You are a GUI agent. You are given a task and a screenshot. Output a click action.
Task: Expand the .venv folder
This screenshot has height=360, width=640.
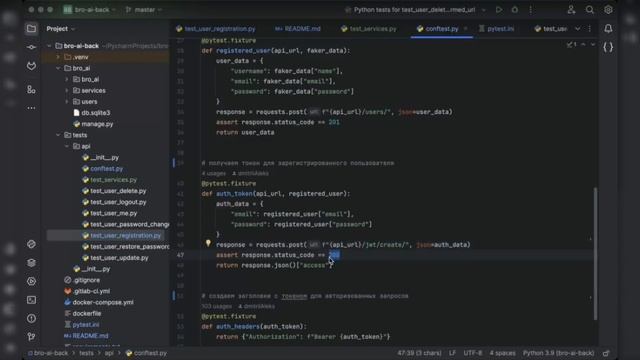point(58,57)
